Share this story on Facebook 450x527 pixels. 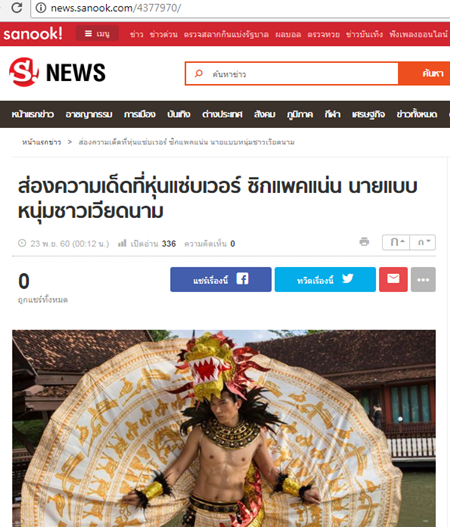pyautogui.click(x=220, y=279)
